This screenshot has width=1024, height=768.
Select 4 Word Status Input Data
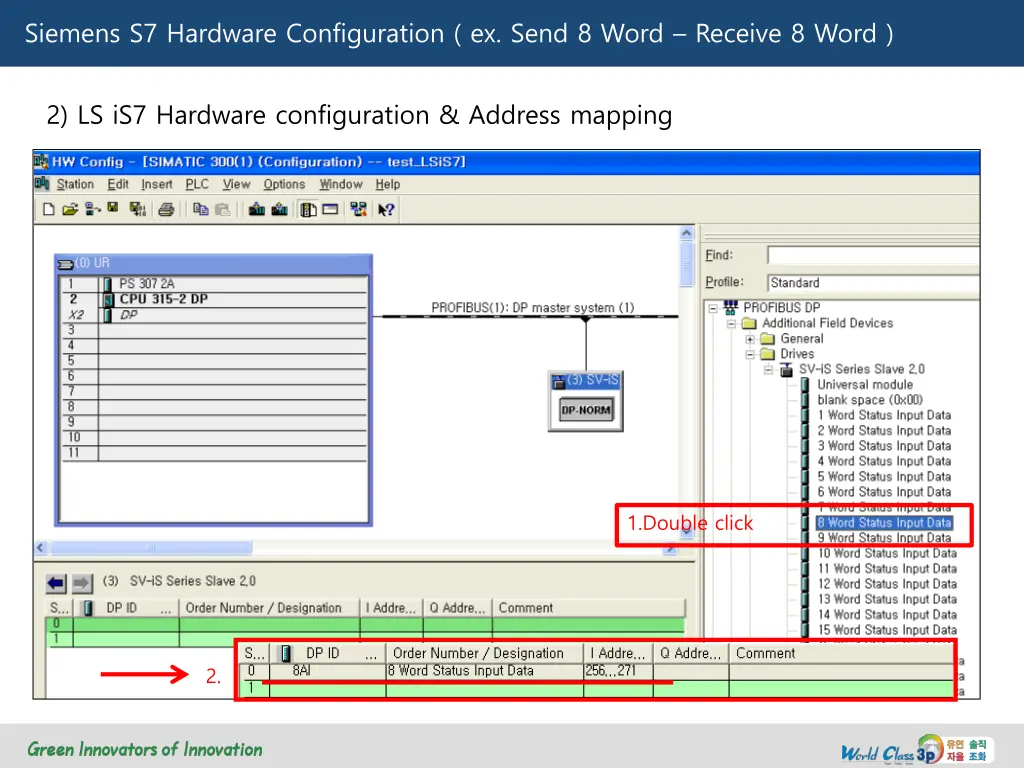pos(884,461)
